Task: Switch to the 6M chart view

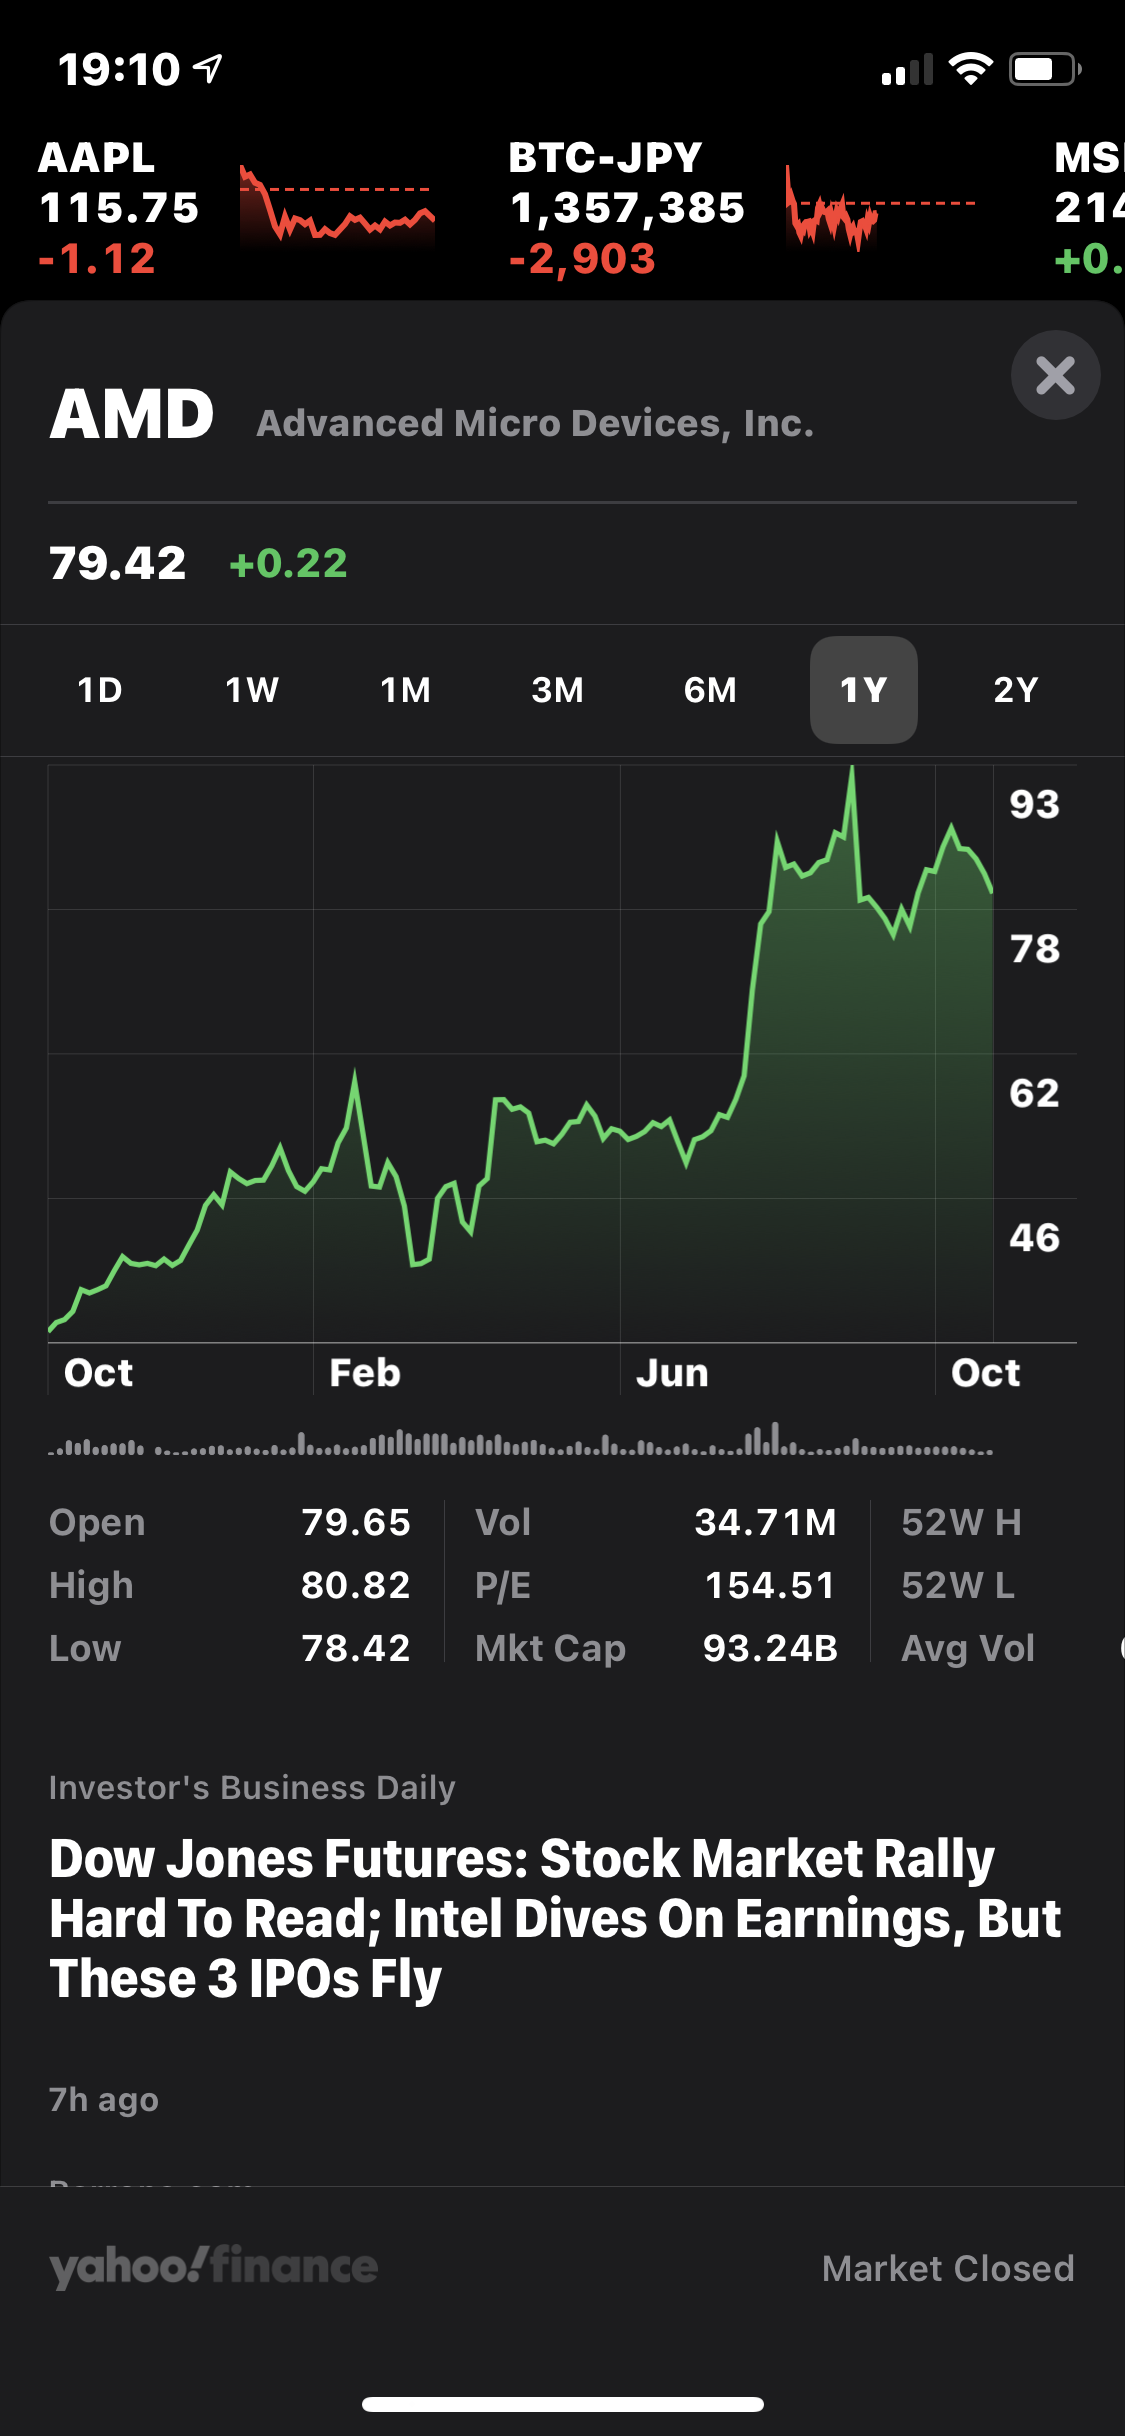Action: [x=710, y=690]
